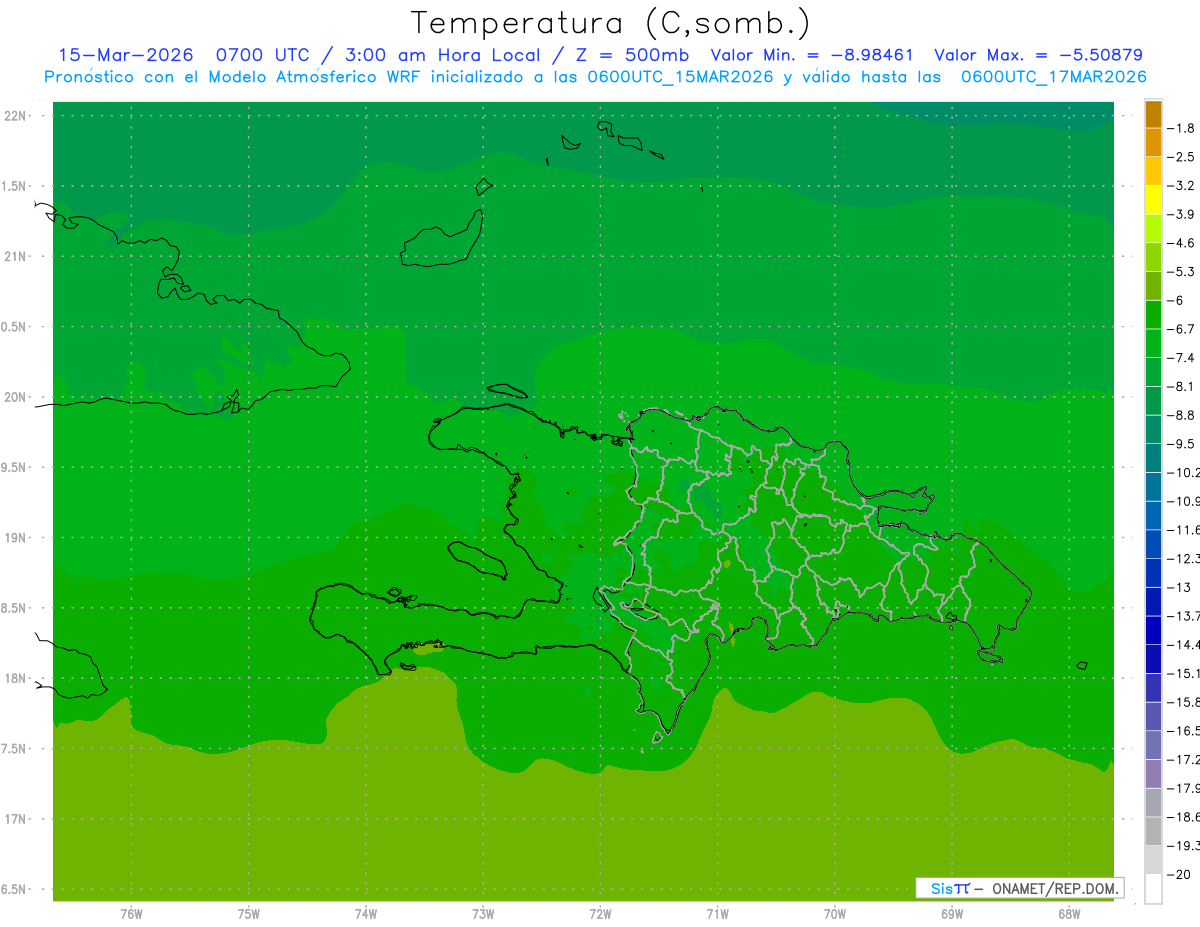1200x927 pixels.
Task: Click the init time "0600UTC_15MAR2026"
Action: 680,77
